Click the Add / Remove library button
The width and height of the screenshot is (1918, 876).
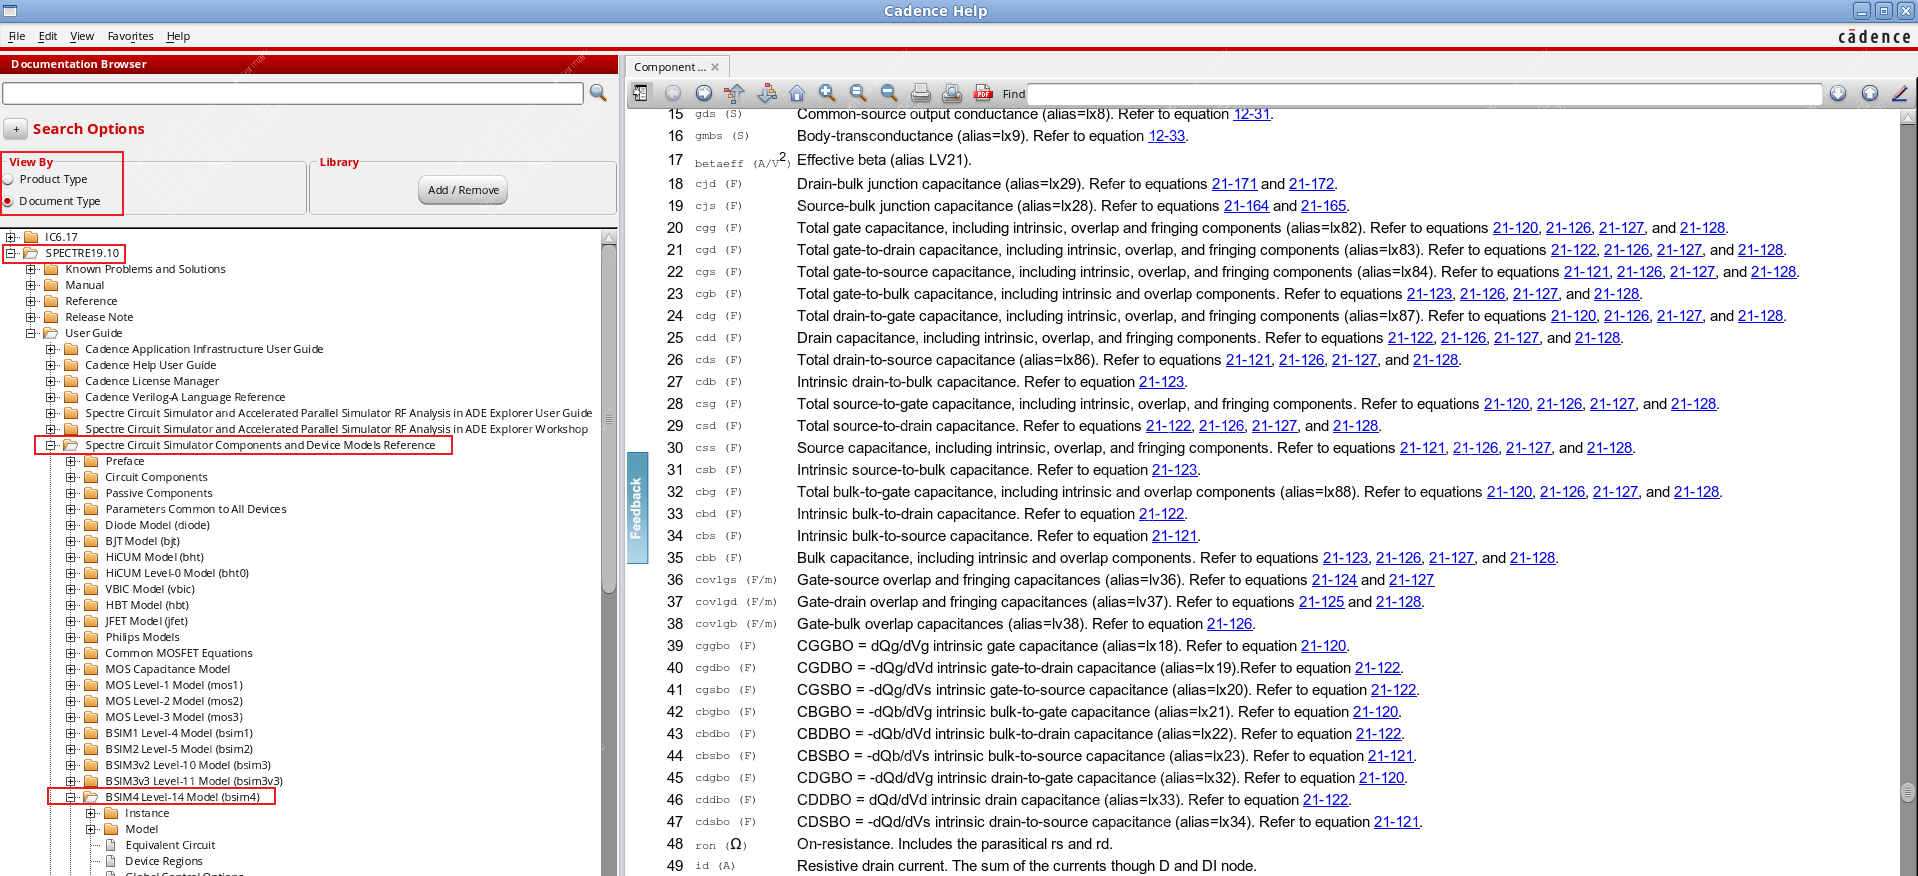click(x=463, y=190)
